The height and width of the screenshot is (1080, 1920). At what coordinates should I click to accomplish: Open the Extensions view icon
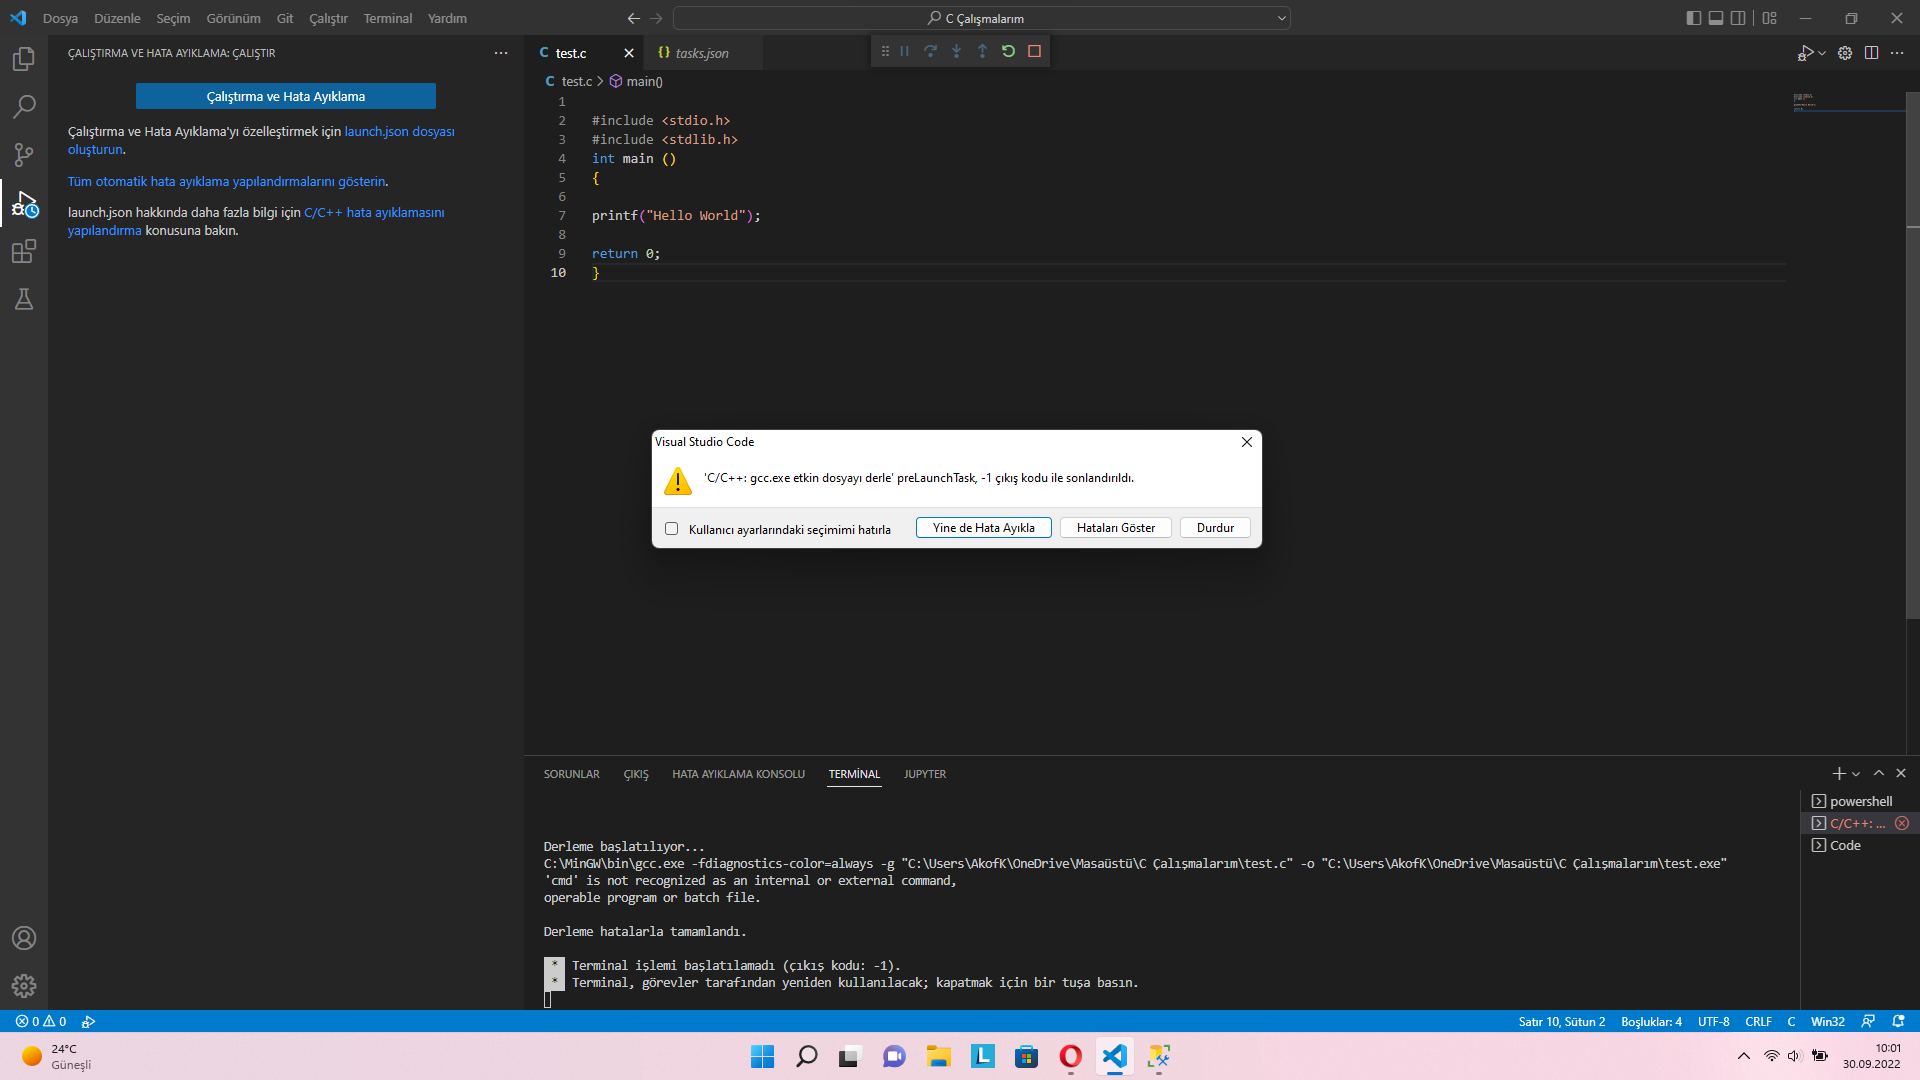tap(24, 251)
